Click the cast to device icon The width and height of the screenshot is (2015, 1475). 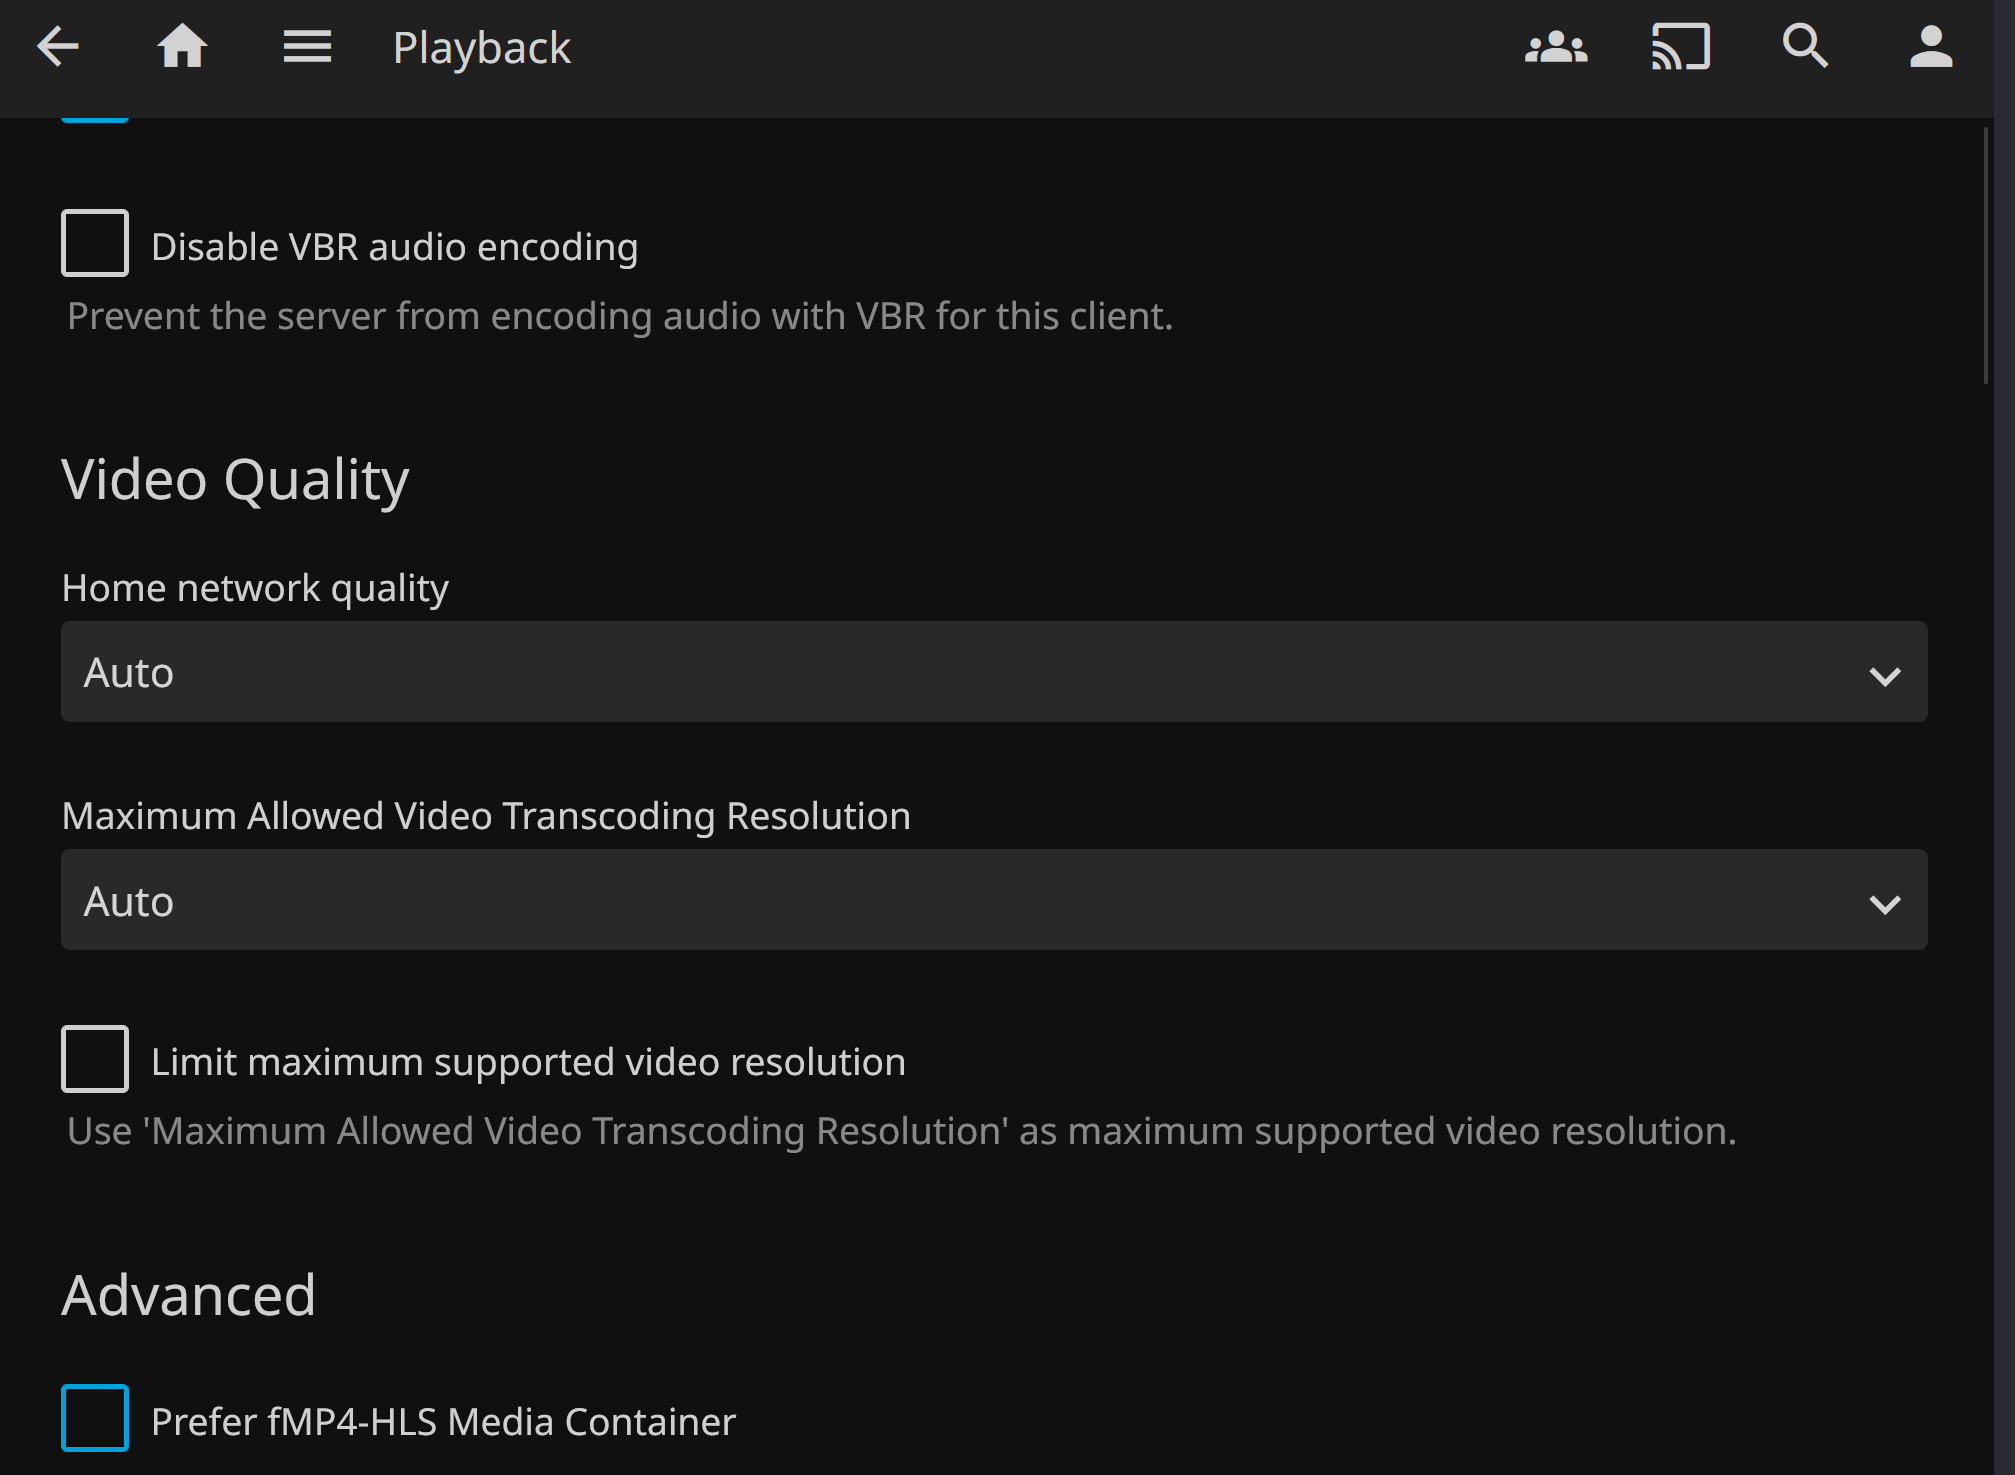(x=1680, y=47)
